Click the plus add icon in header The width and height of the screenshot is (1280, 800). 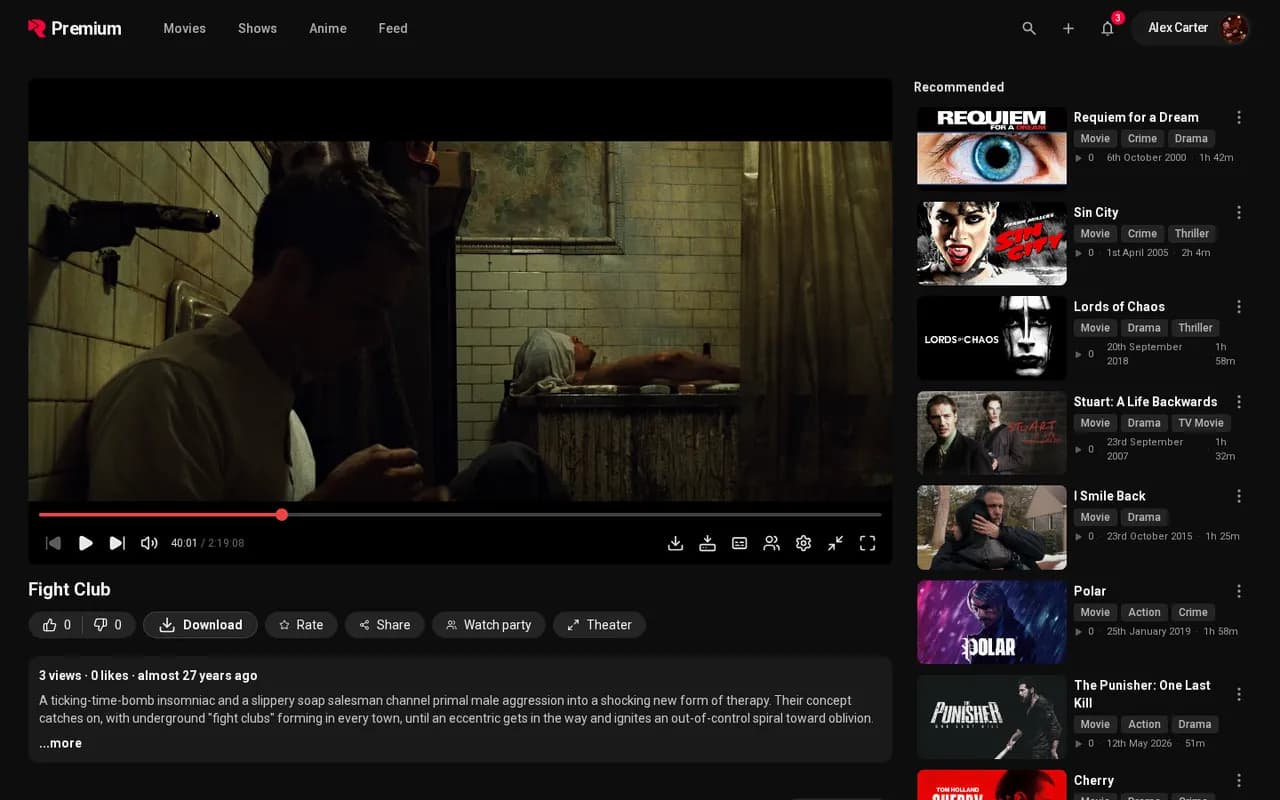(1068, 28)
